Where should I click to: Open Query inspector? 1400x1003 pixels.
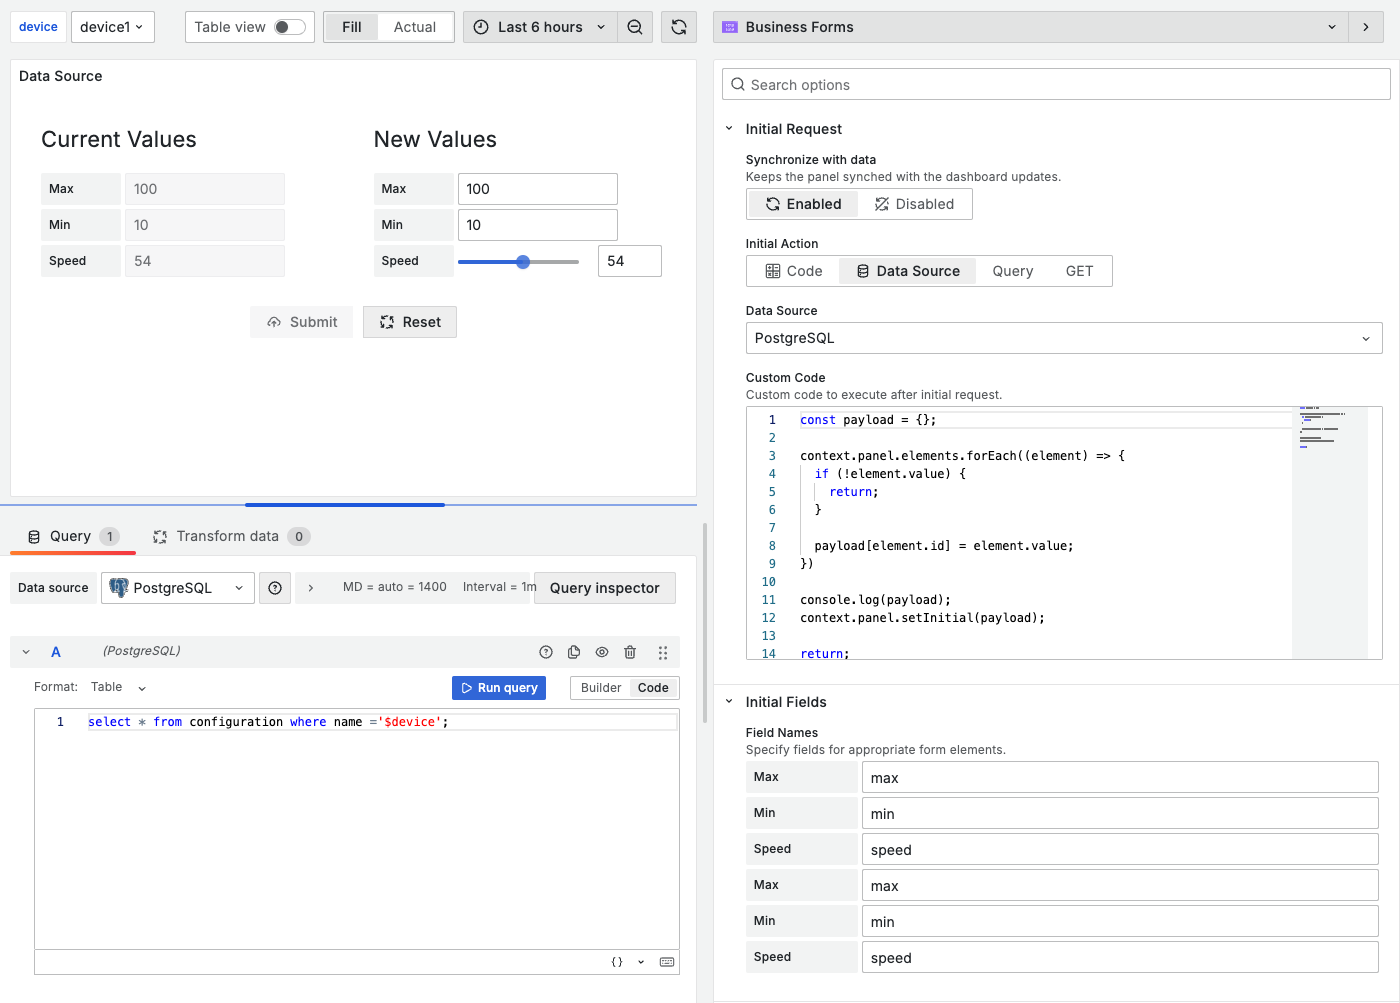coord(604,588)
